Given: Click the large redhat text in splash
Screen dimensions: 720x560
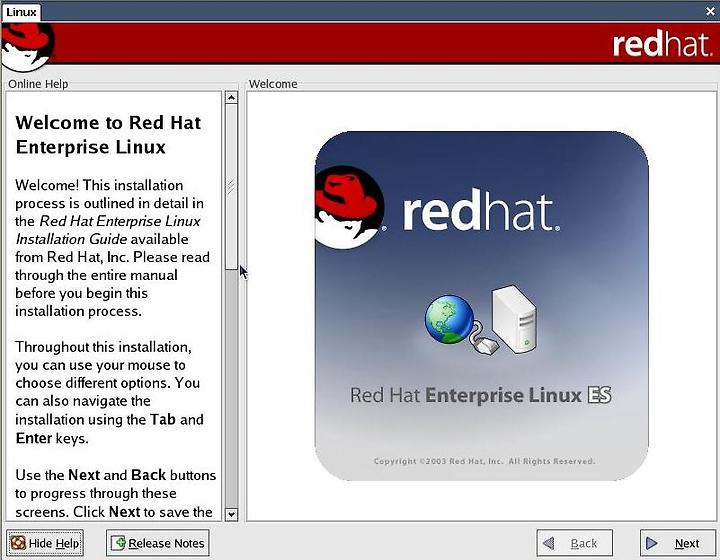Looking at the screenshot, I should (x=481, y=212).
